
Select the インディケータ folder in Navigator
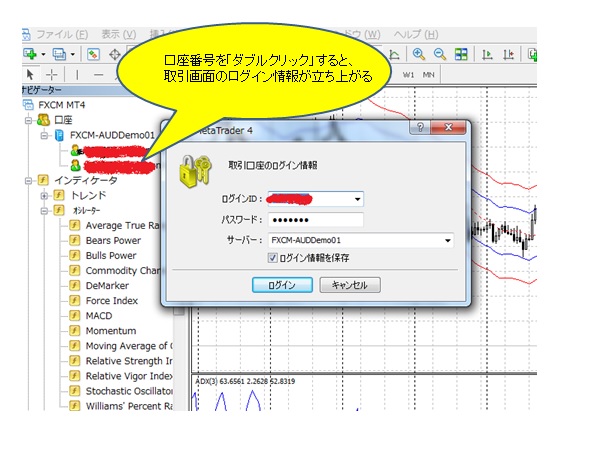click(x=86, y=180)
